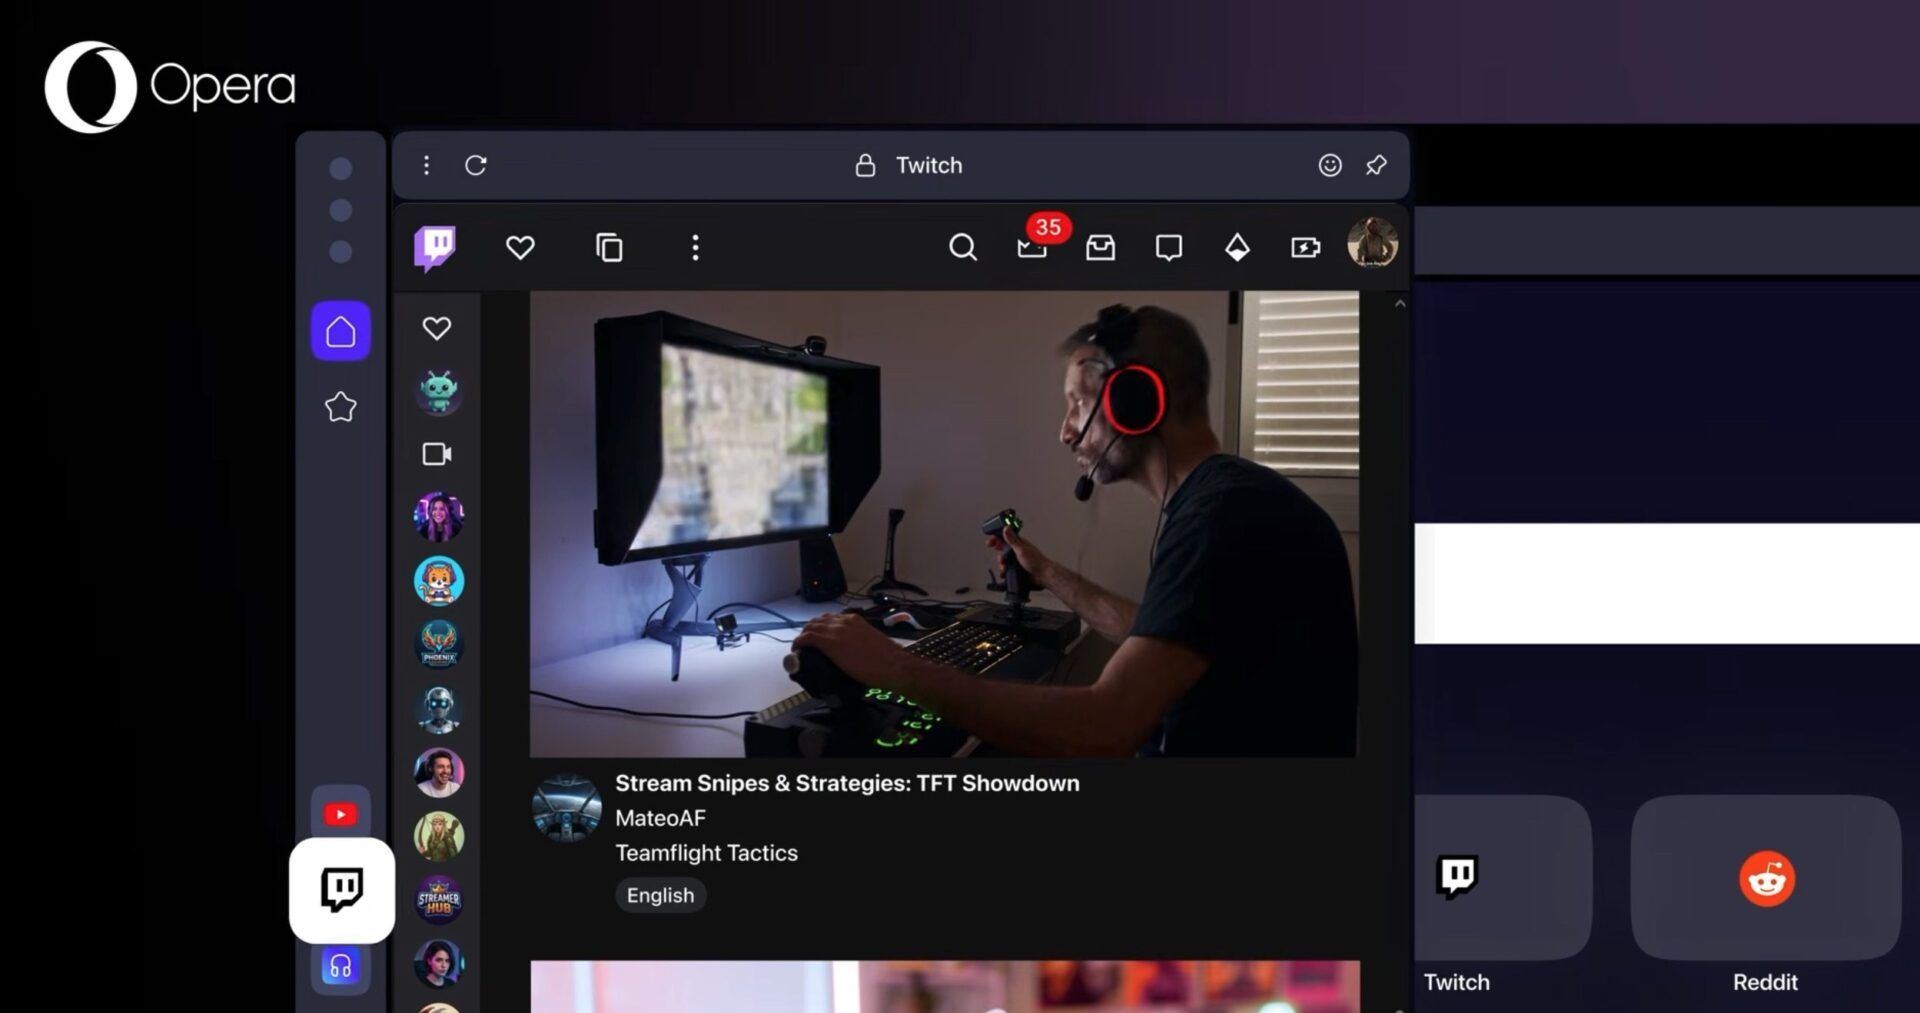The height and width of the screenshot is (1013, 1920).
Task: Open the Following heart tab in Twitch navbar
Action: [x=520, y=247]
